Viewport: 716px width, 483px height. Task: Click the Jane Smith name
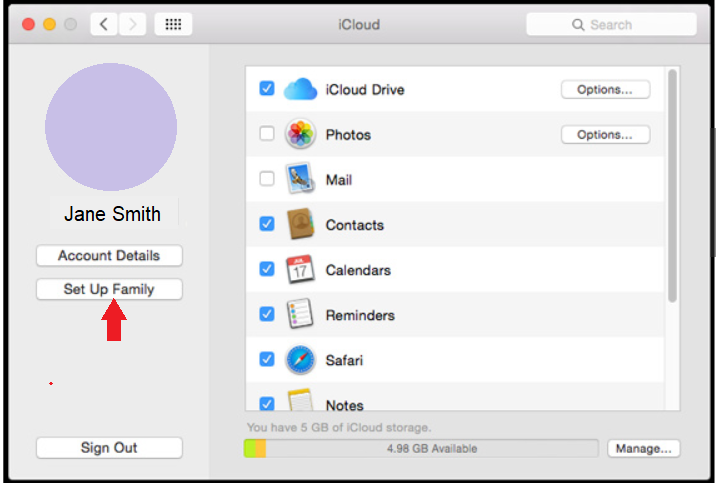pos(112,214)
